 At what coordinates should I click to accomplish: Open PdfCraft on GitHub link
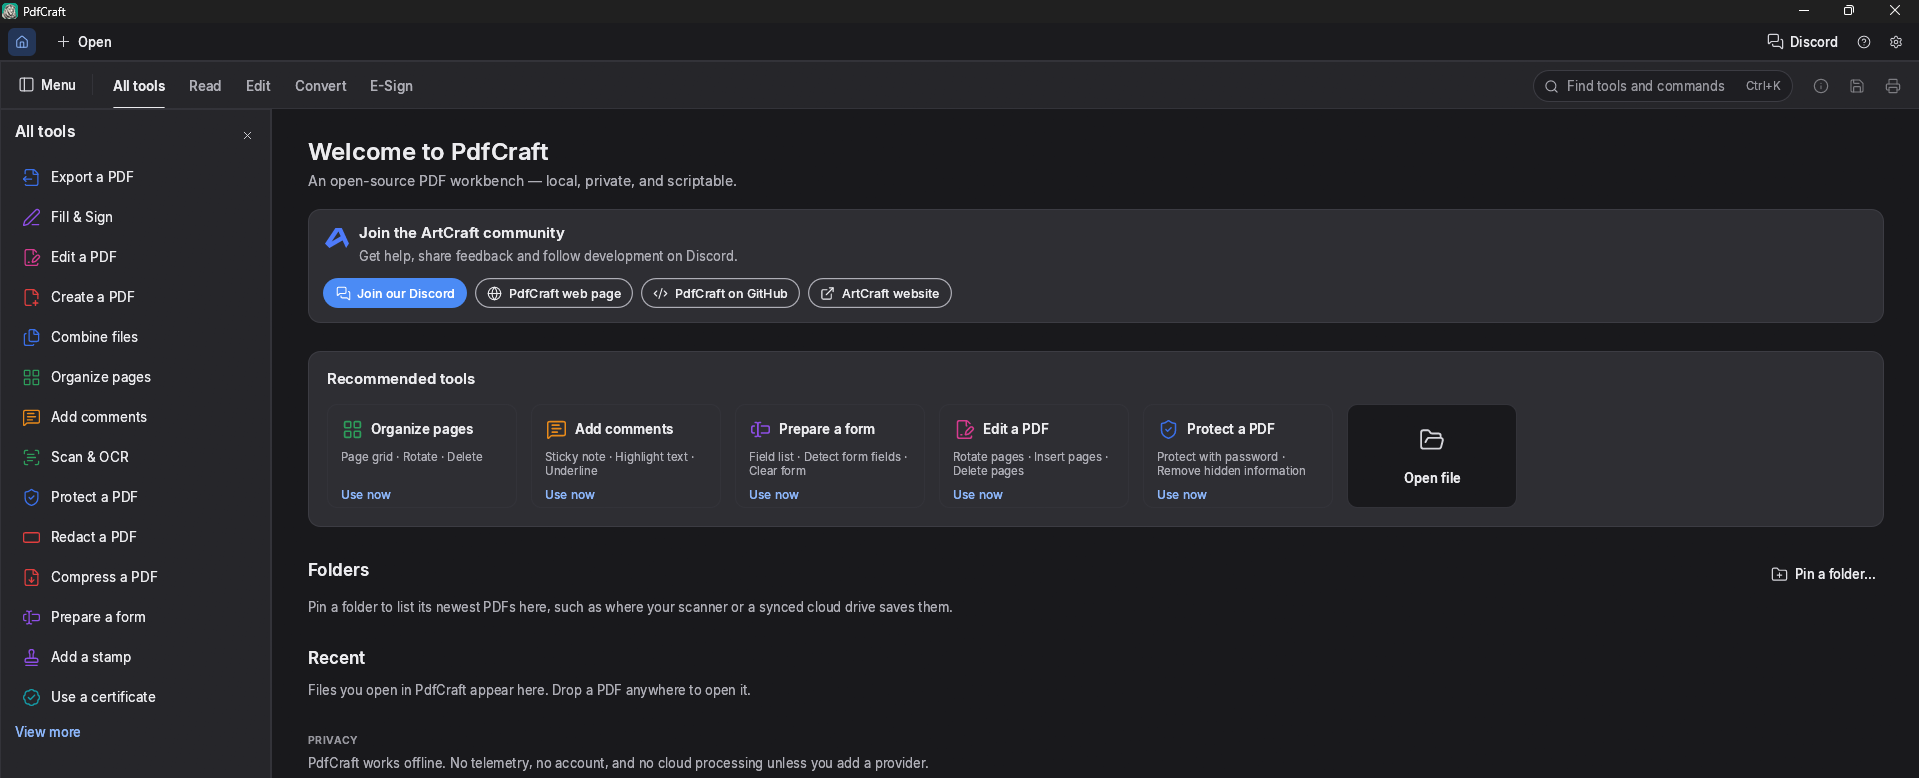[x=720, y=293]
